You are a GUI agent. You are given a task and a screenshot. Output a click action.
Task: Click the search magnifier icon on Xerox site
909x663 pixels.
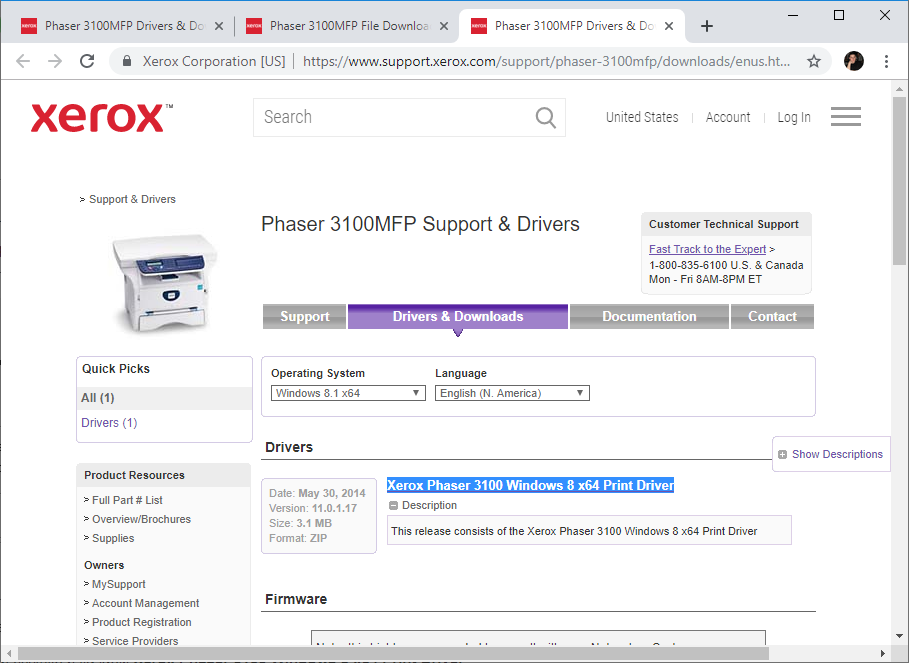point(545,117)
